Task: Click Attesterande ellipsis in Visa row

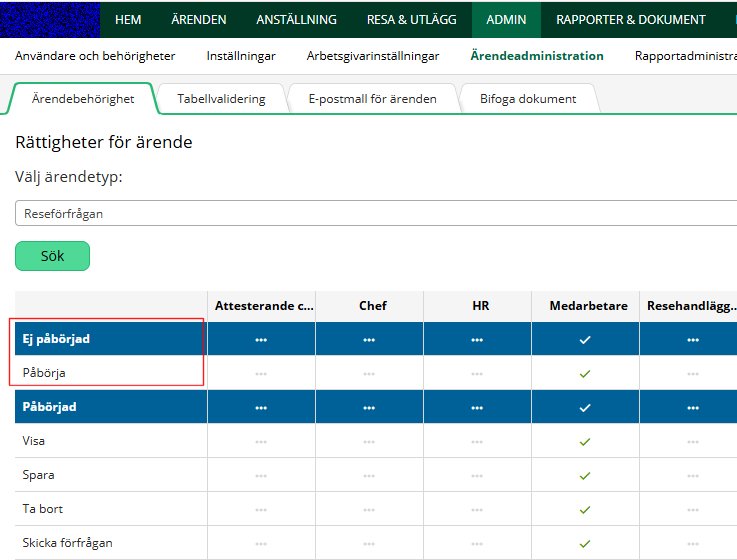Action: pyautogui.click(x=261, y=441)
